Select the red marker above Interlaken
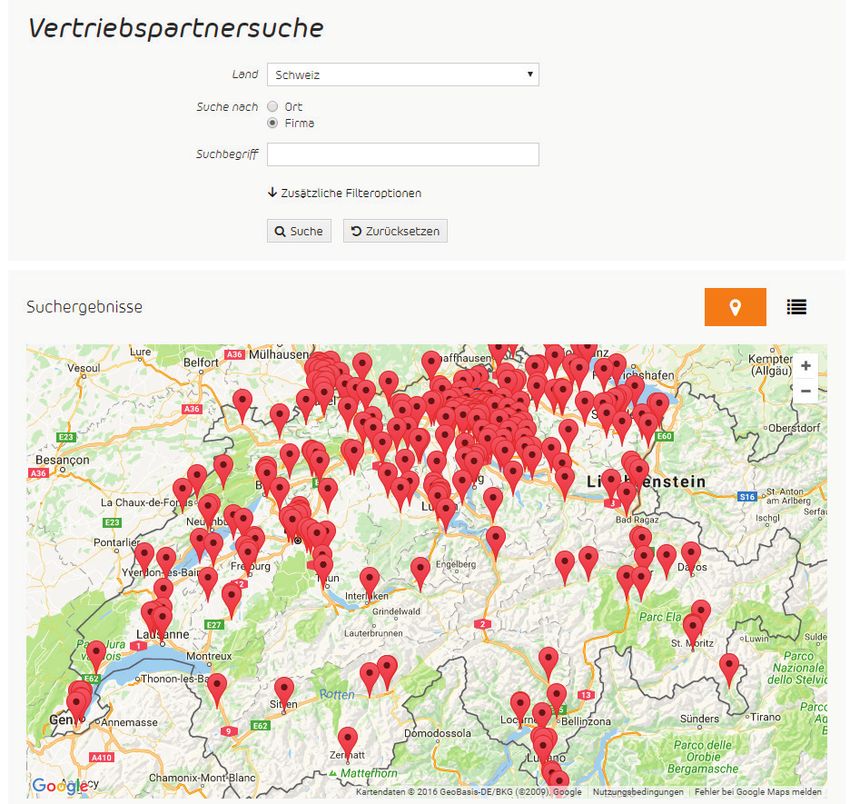Image resolution: width=850 pixels, height=804 pixels. 369,580
